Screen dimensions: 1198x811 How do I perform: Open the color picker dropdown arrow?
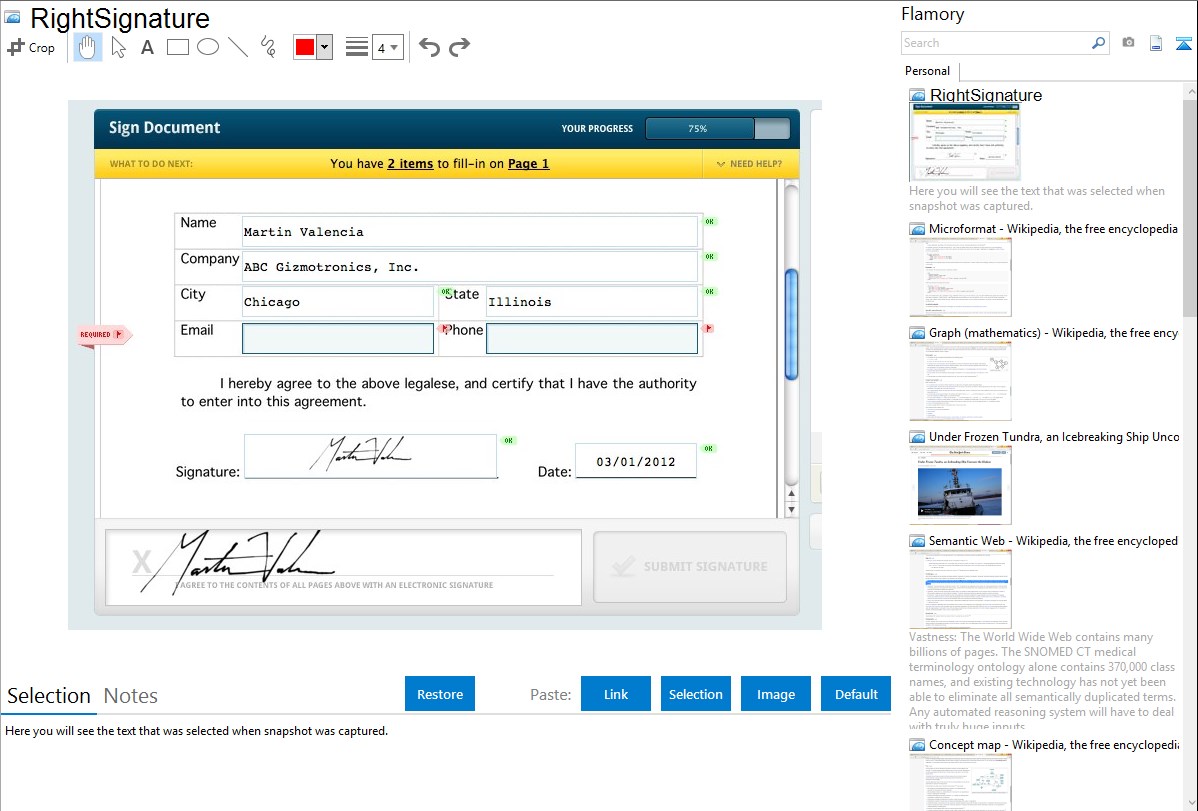coord(325,47)
